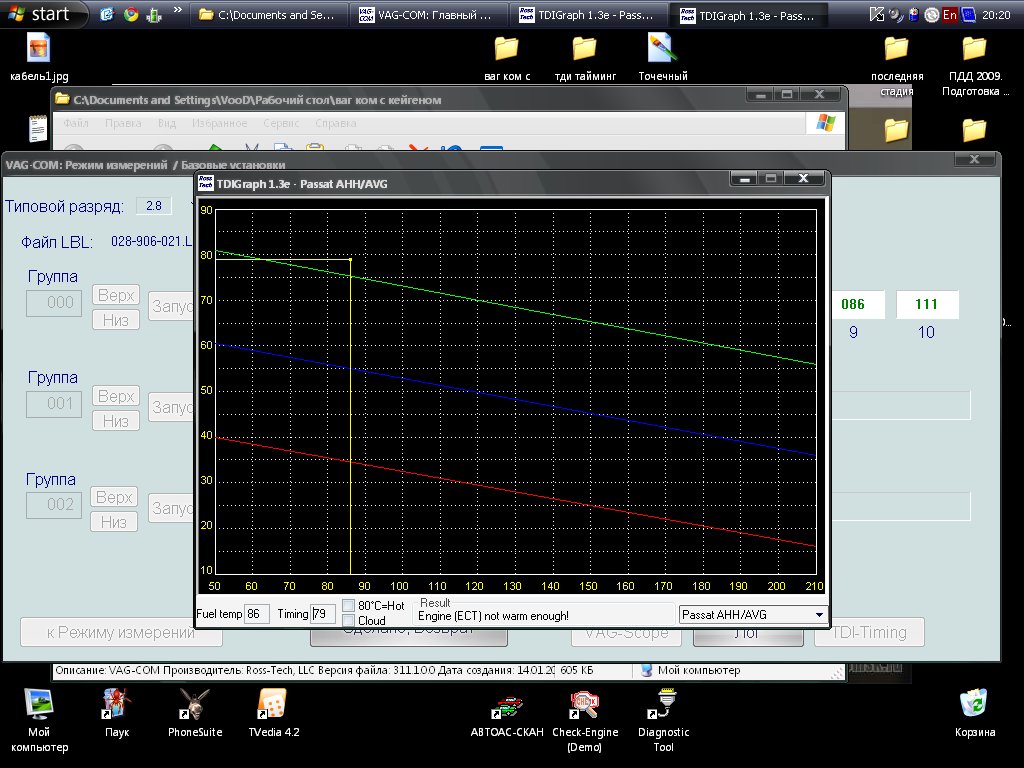Close the TDIGraph 1.3e window

click(804, 178)
